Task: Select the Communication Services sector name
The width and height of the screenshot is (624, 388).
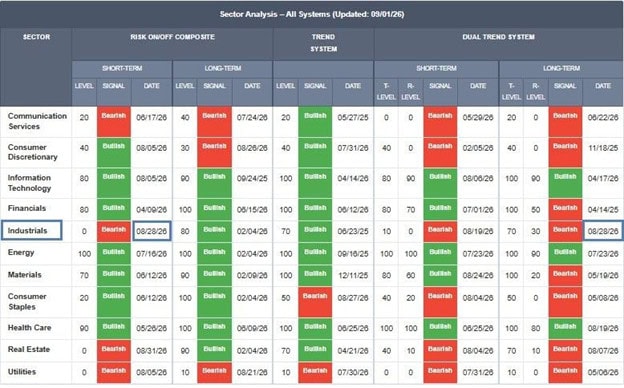Action: pyautogui.click(x=37, y=121)
